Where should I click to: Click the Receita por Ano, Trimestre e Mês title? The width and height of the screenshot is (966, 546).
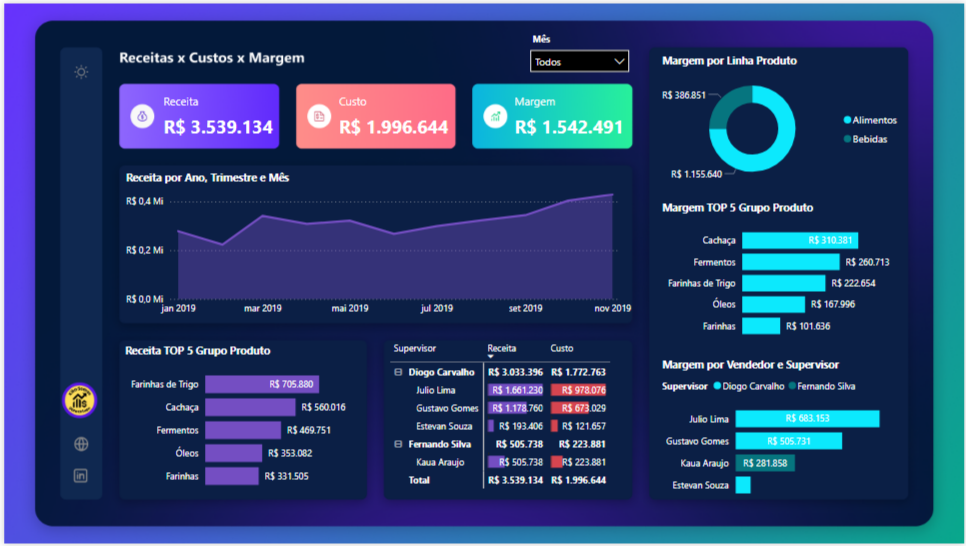tap(208, 177)
